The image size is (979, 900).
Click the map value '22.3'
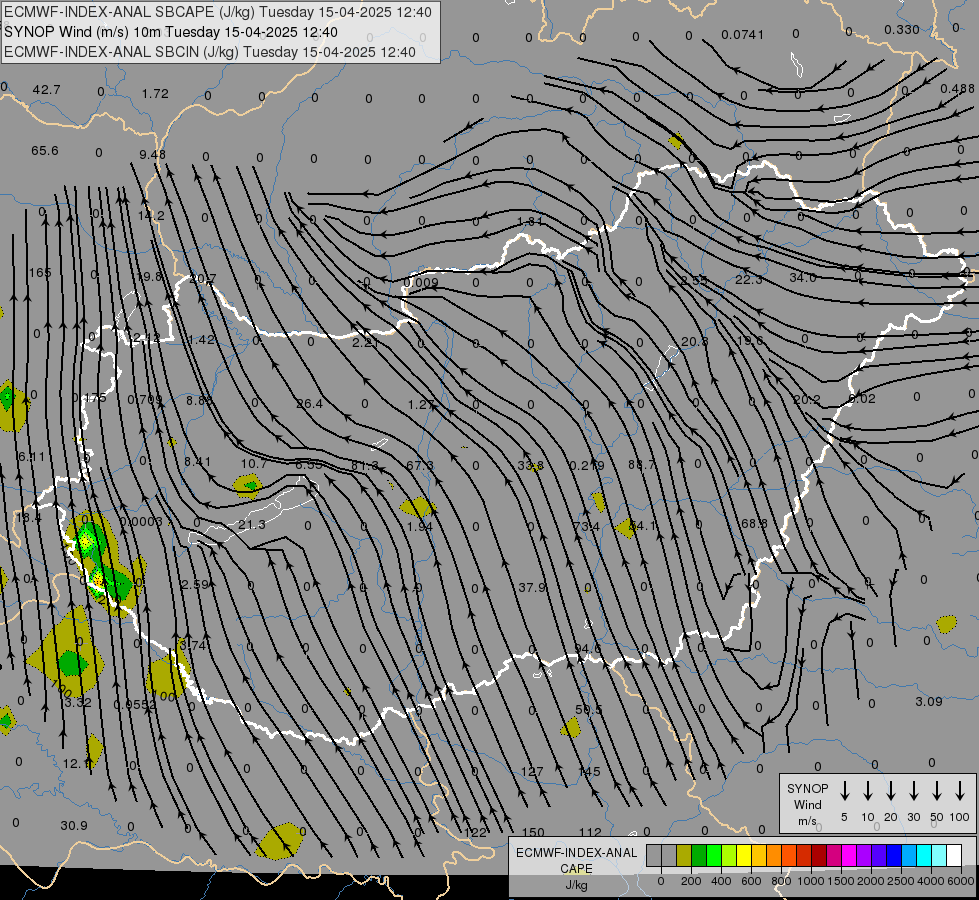click(x=748, y=279)
